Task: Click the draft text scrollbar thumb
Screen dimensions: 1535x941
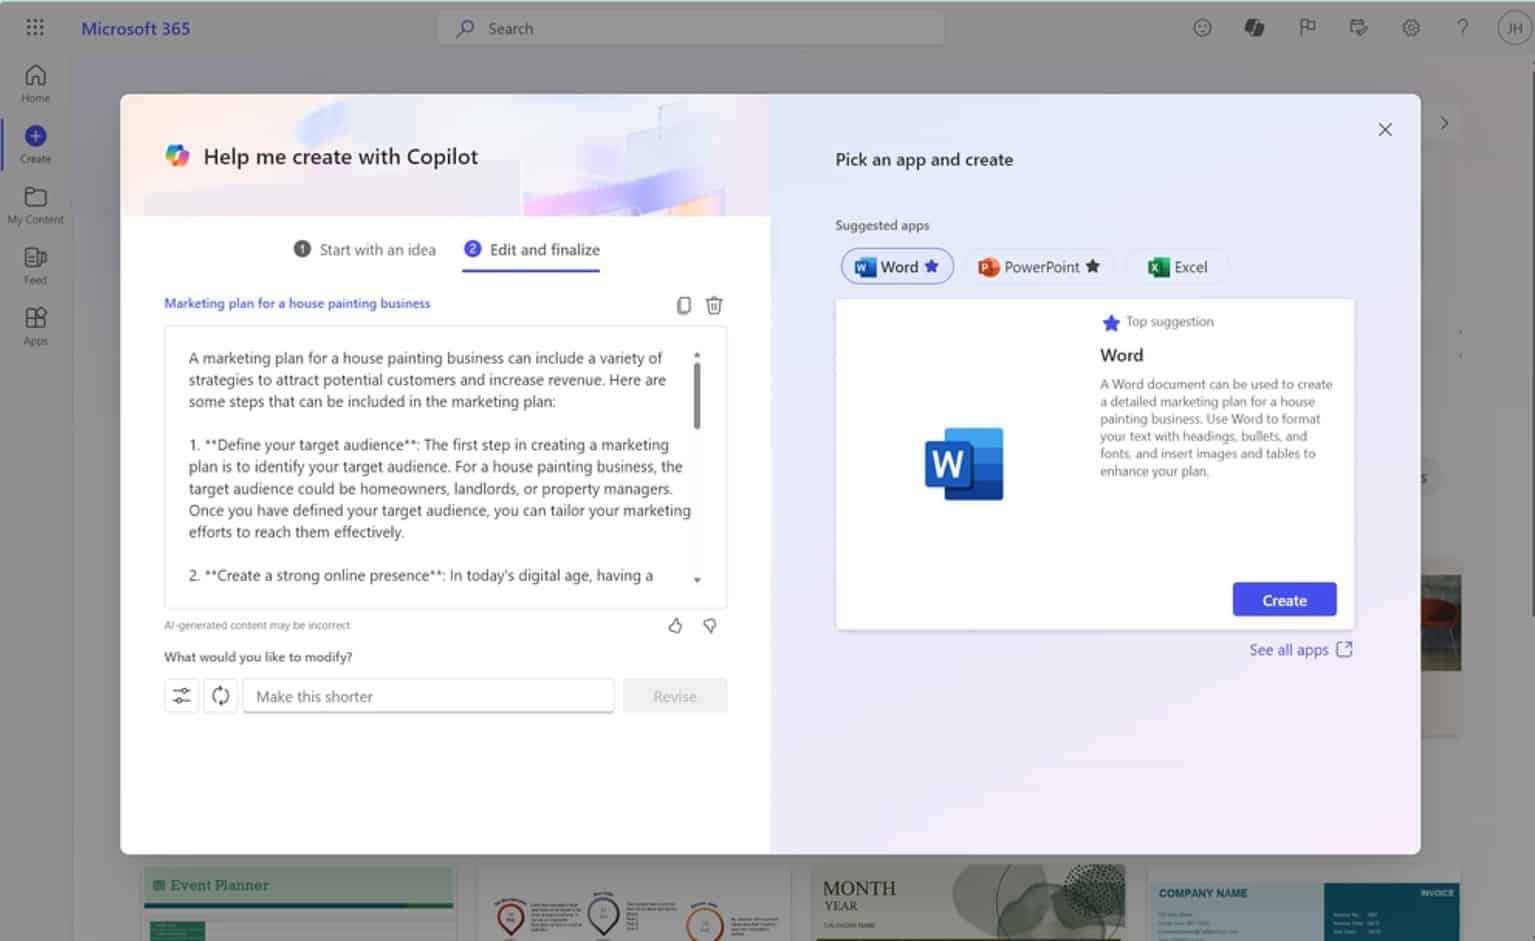Action: pos(697,395)
